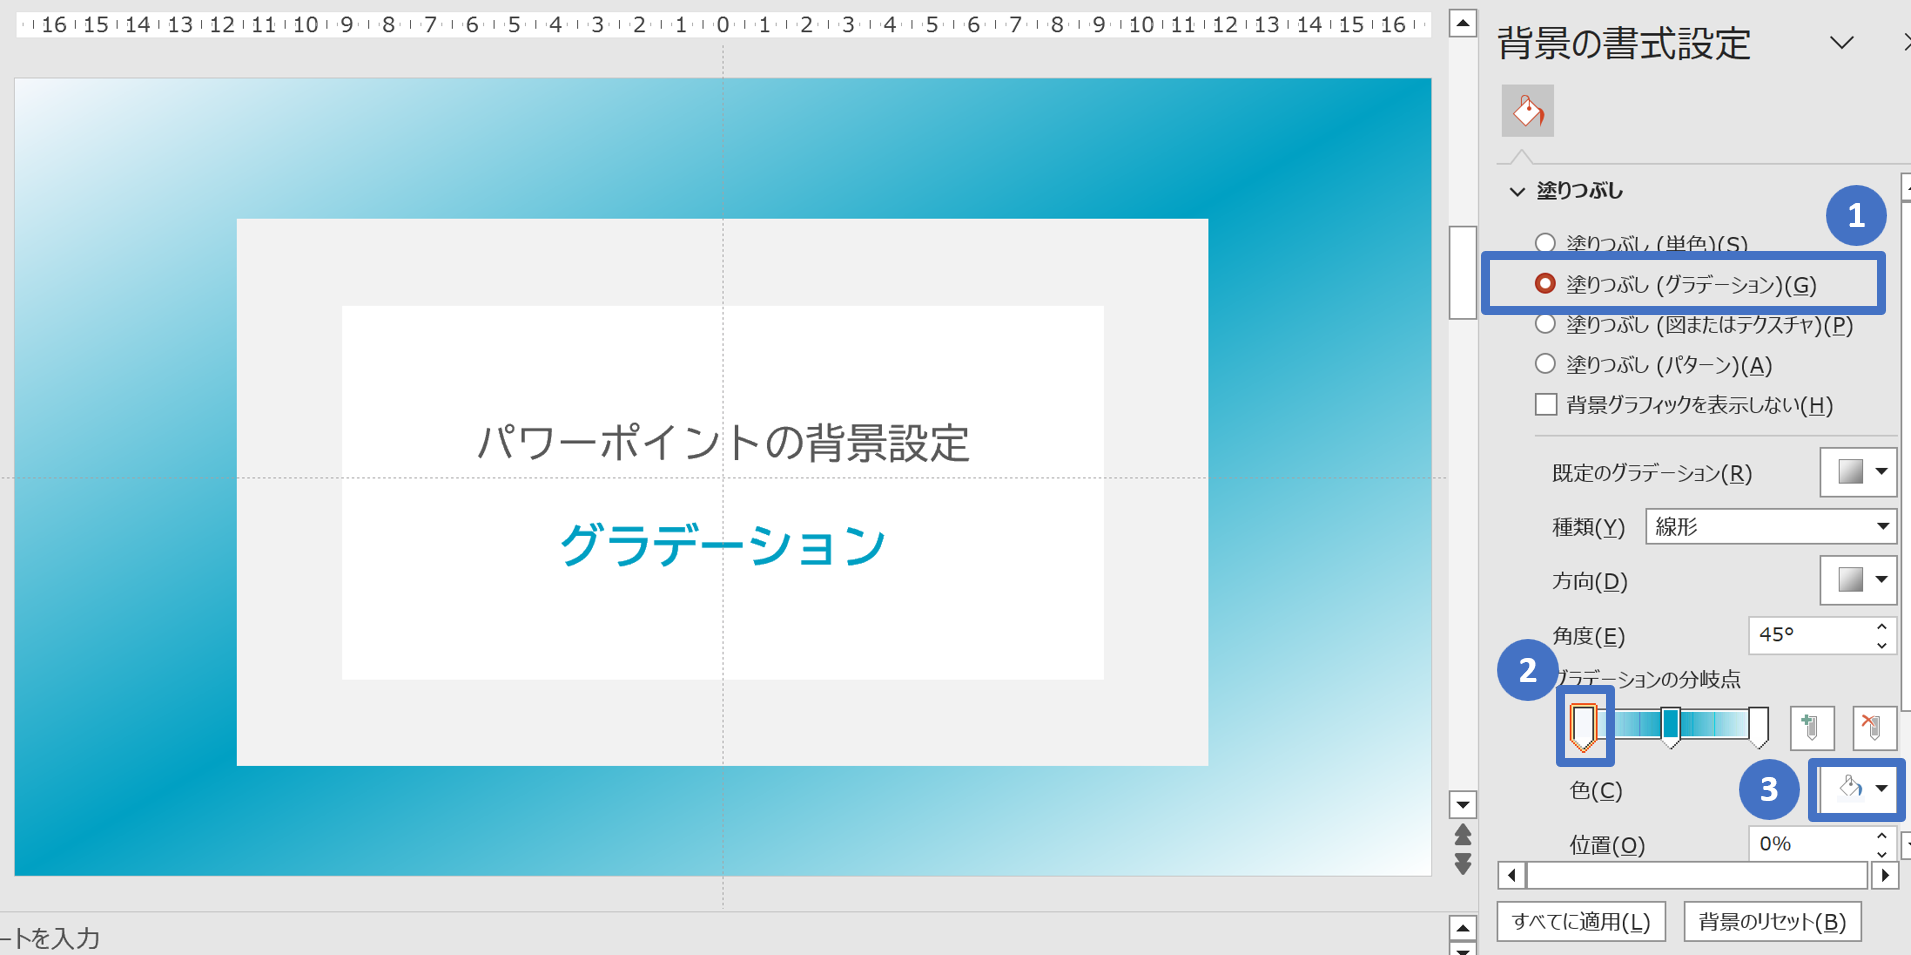The image size is (1911, 955).
Task: Open the Fill (paint bucket) tab icon
Action: [x=1527, y=111]
